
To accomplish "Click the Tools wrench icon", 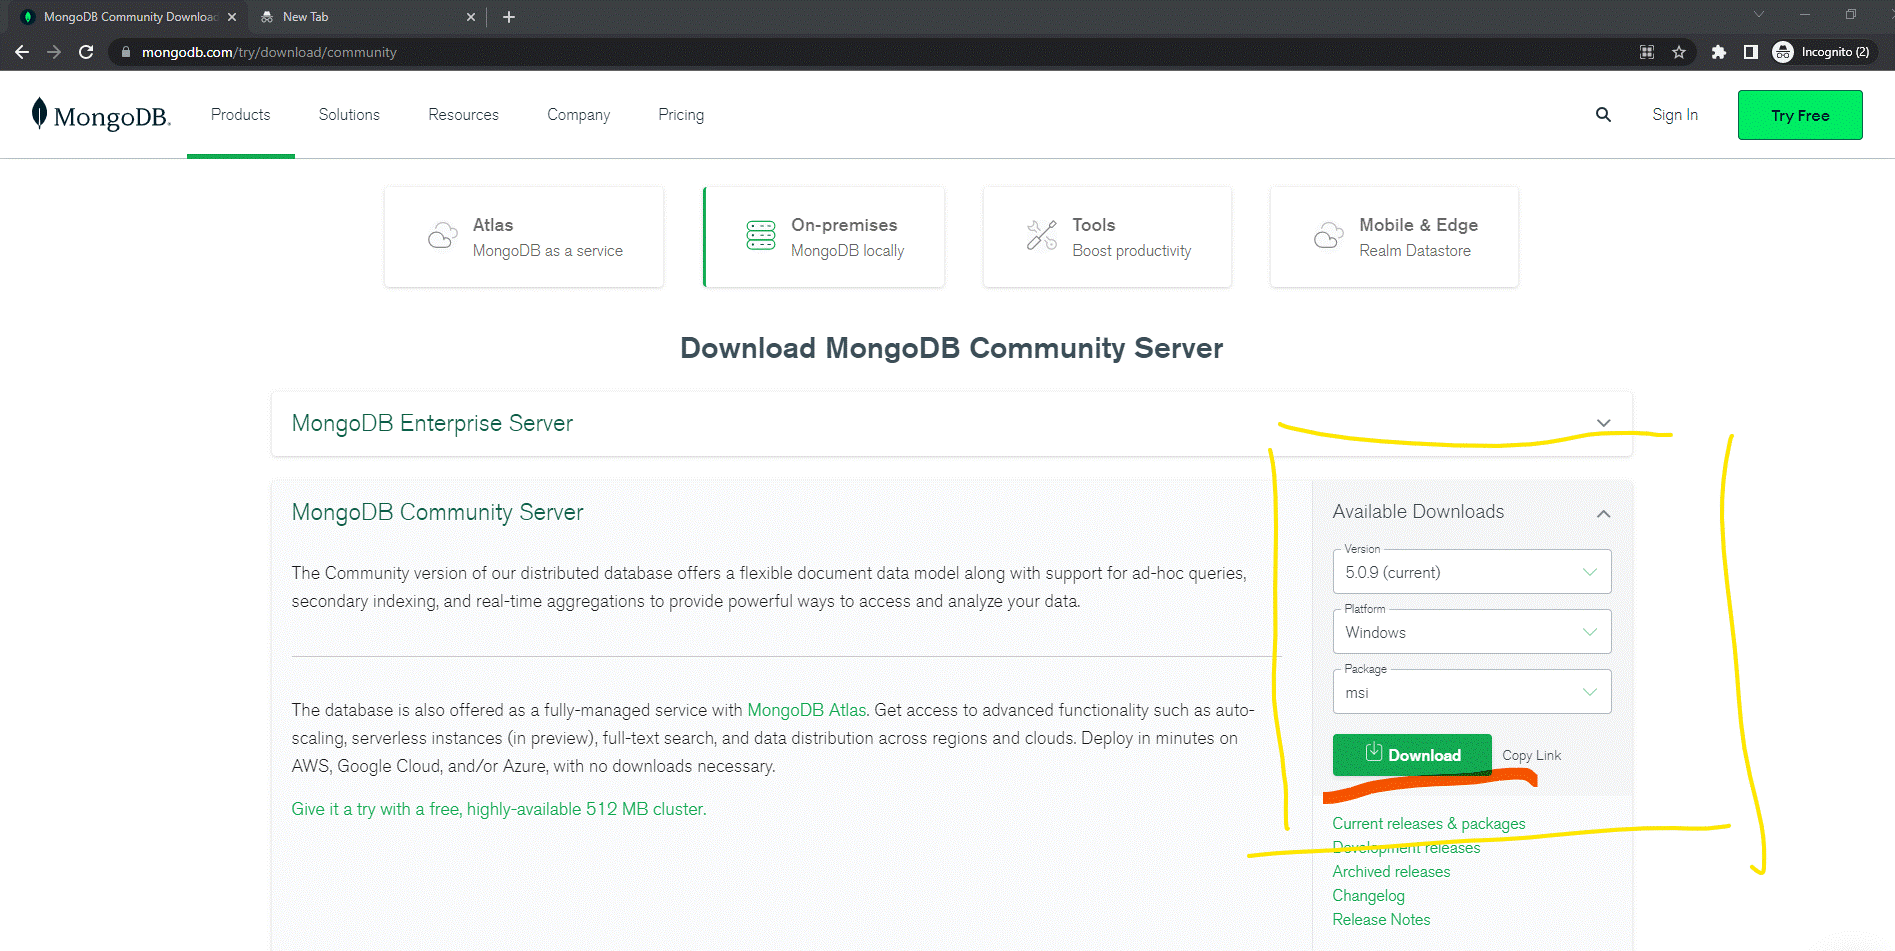I will click(x=1041, y=236).
